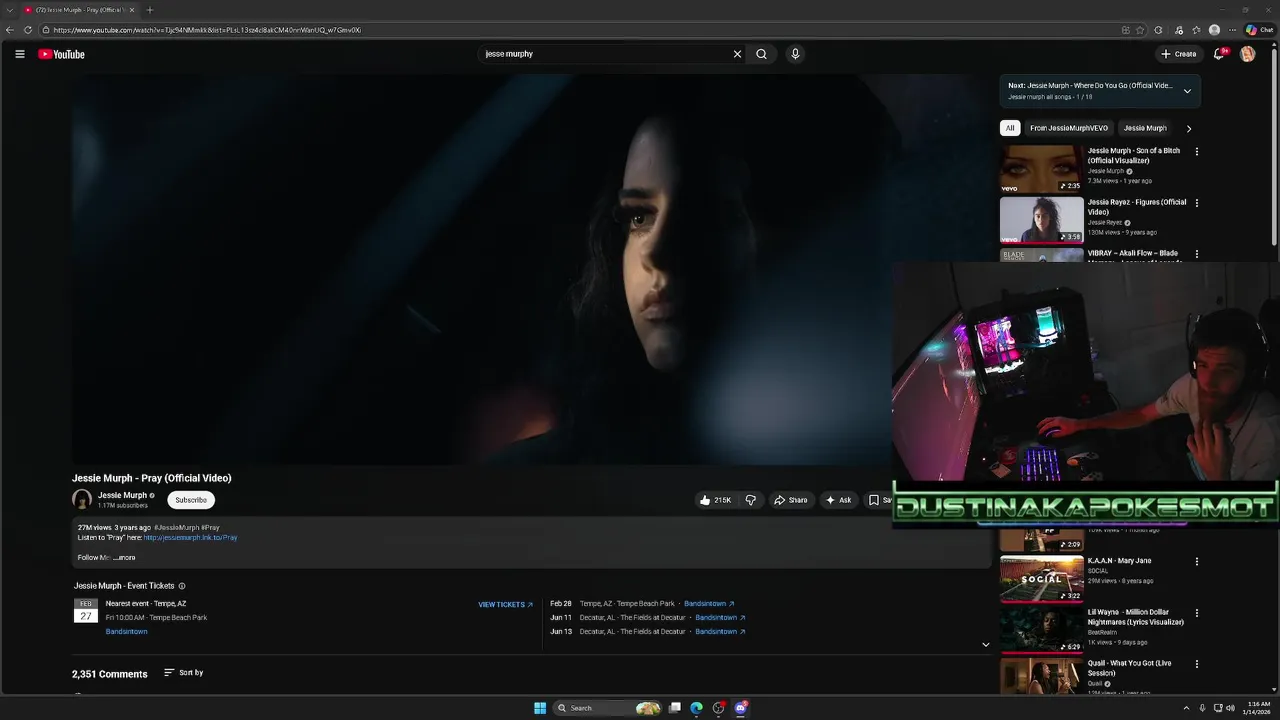
Task: Play Lil Wayne Million Dollar Nightmares thumbnail
Action: 1041,630
